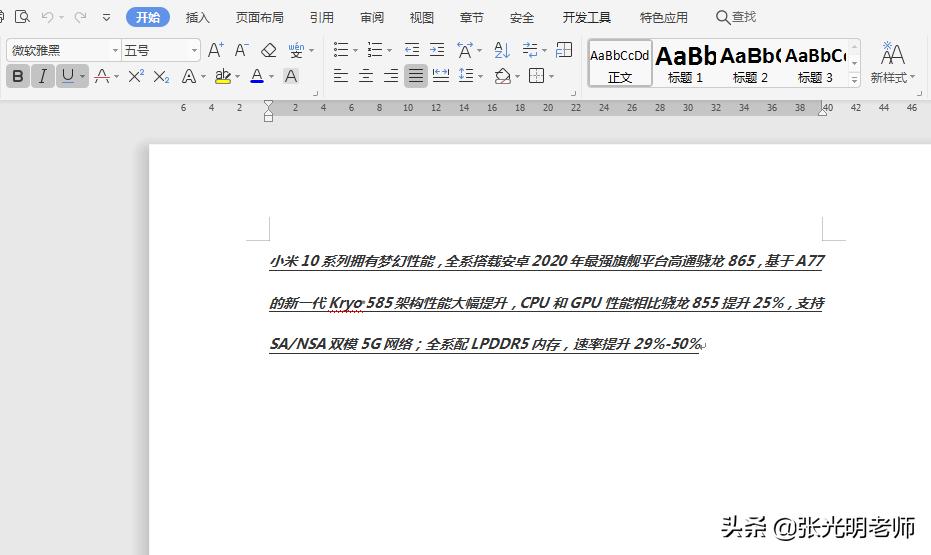Click the tab stops layout icon
This screenshot has width=931, height=555.
[x=563, y=50]
